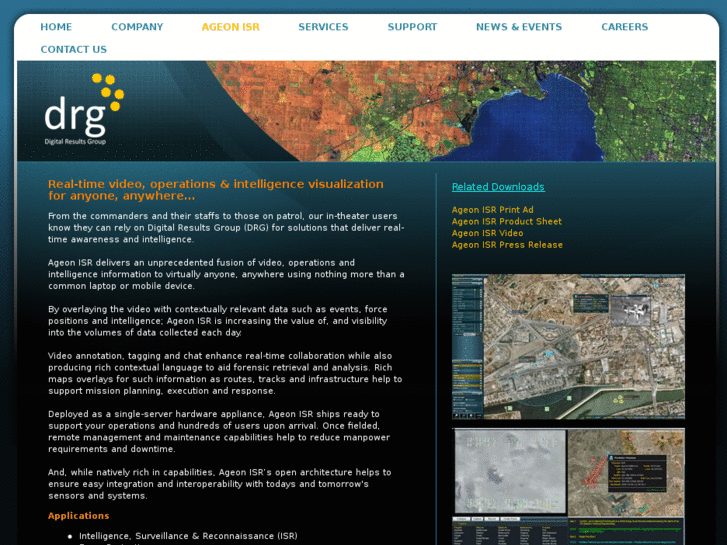727x545 pixels.
Task: Open NEWS & EVENTS
Action: point(519,27)
